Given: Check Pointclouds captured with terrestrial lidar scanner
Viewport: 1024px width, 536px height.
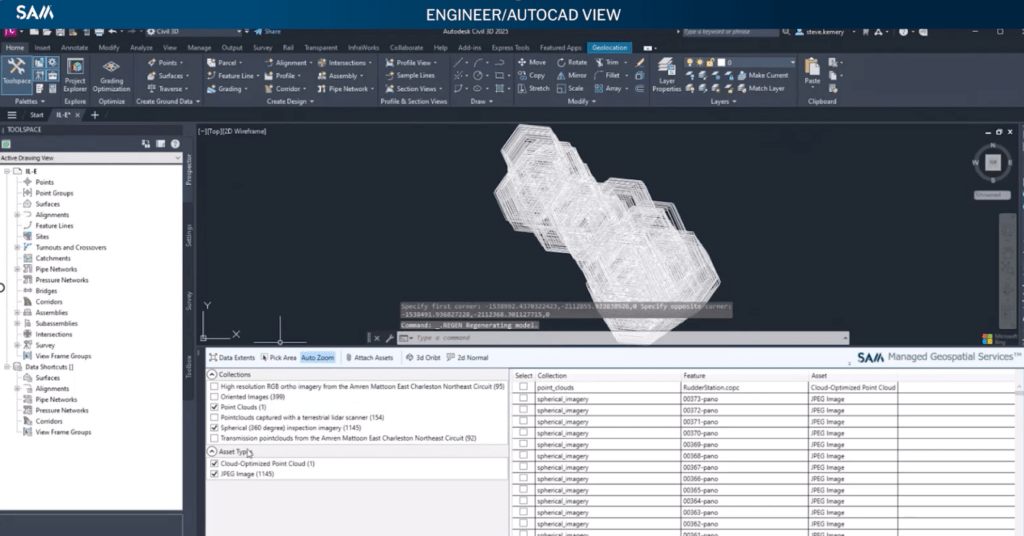Looking at the screenshot, I should point(214,418).
